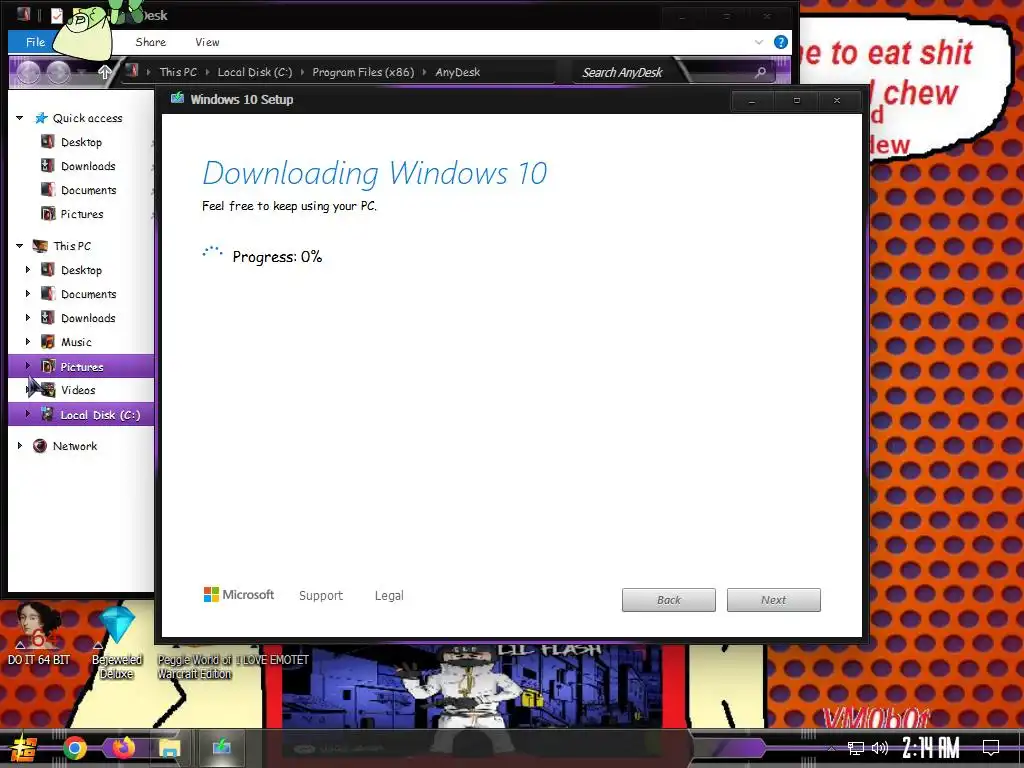Viewport: 1024px width, 768px height.
Task: Open DO IT 64 BIT desktop shortcut
Action: coord(39,633)
